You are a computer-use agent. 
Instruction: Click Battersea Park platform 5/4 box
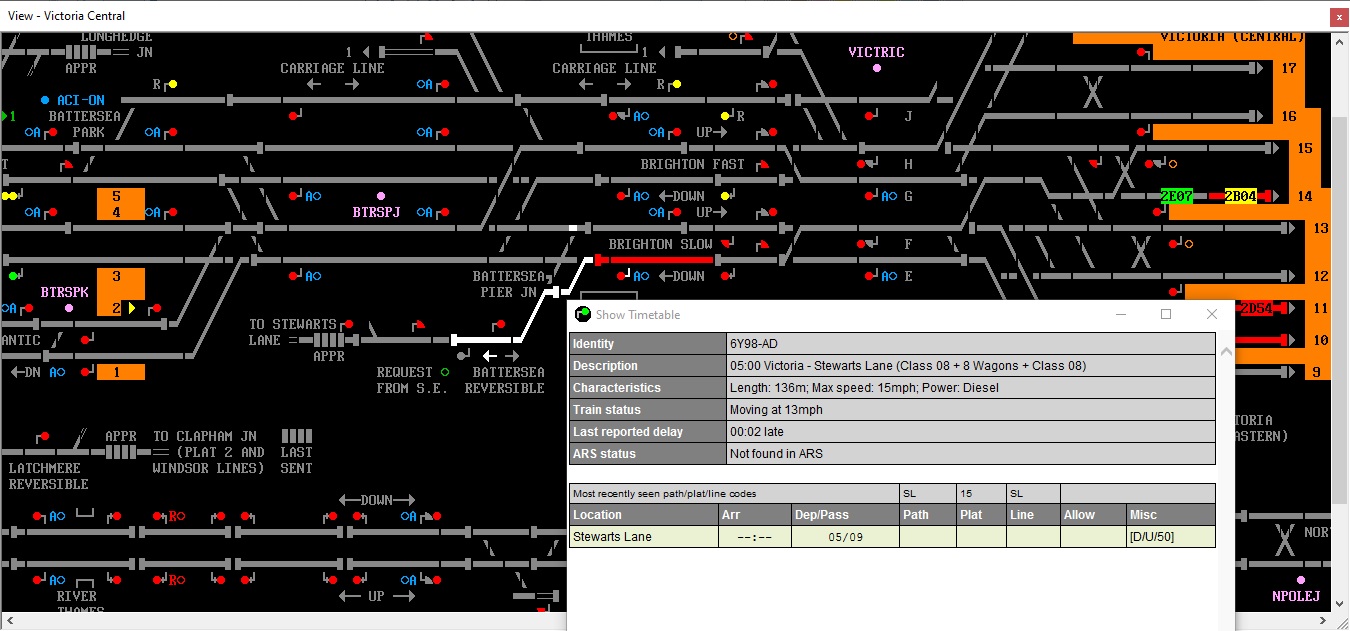121,204
